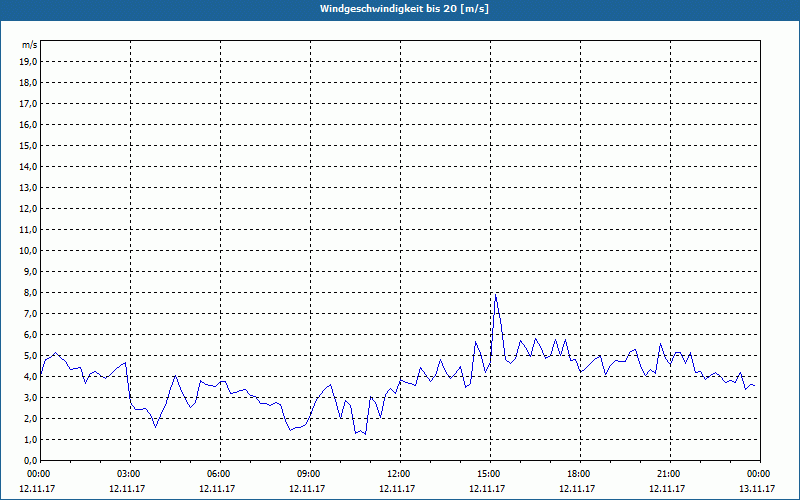Click the 14,0 y-axis label
The image size is (800, 500).
click(28, 167)
